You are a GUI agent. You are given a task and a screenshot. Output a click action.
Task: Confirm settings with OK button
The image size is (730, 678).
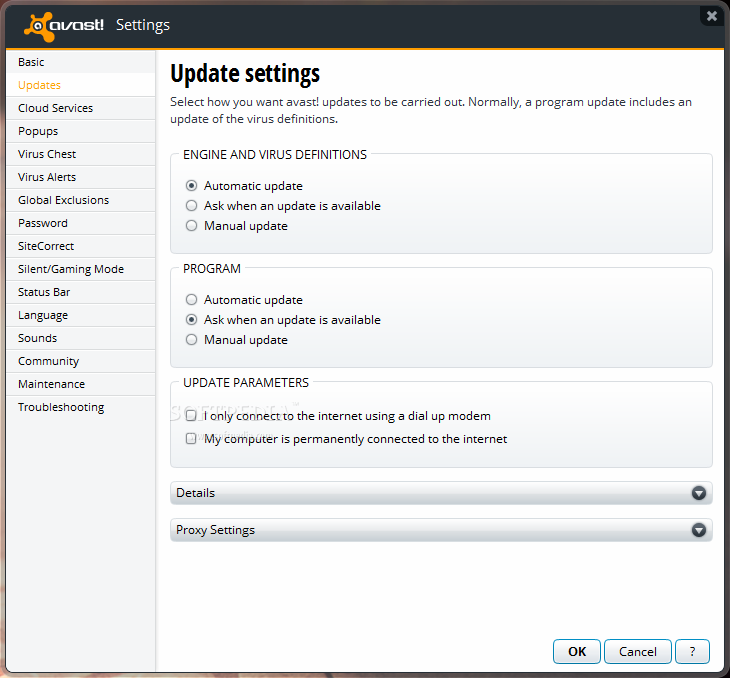click(x=576, y=651)
